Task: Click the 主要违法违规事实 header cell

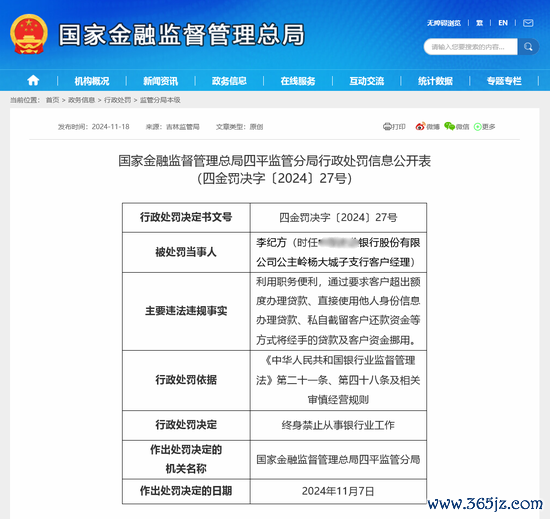Action: tap(186, 311)
